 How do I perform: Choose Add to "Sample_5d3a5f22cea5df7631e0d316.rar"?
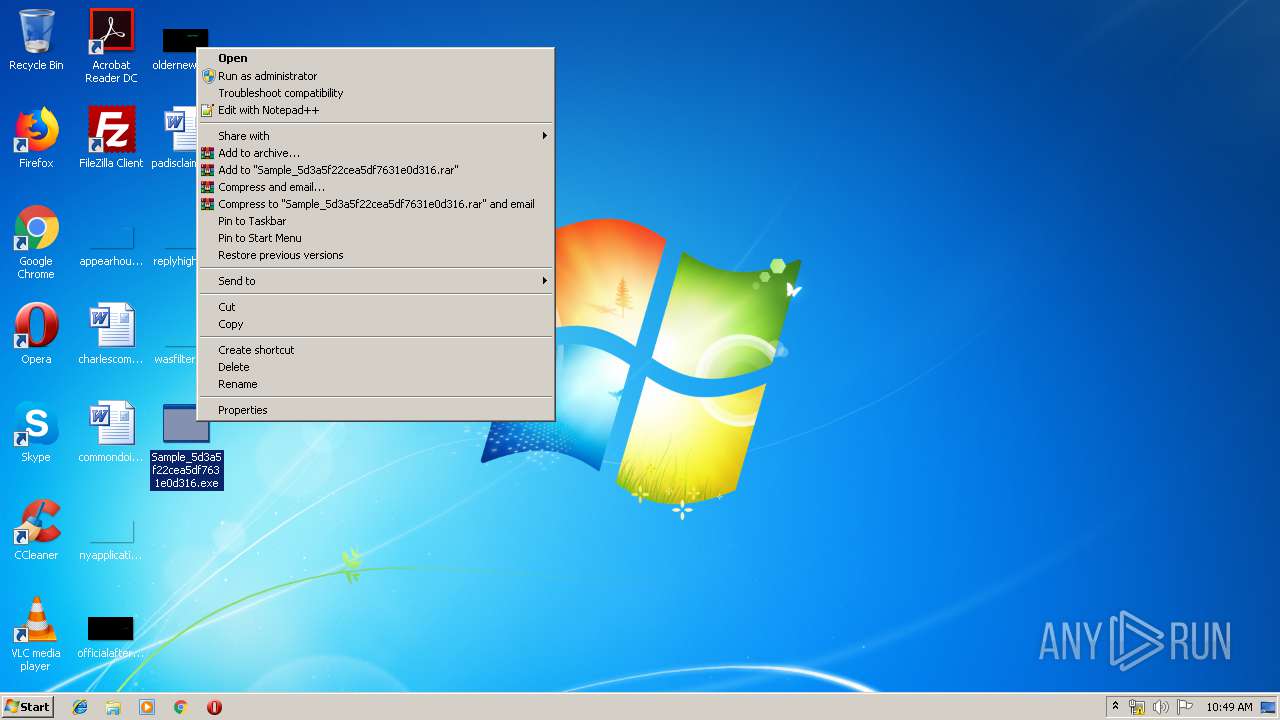pyautogui.click(x=376, y=170)
